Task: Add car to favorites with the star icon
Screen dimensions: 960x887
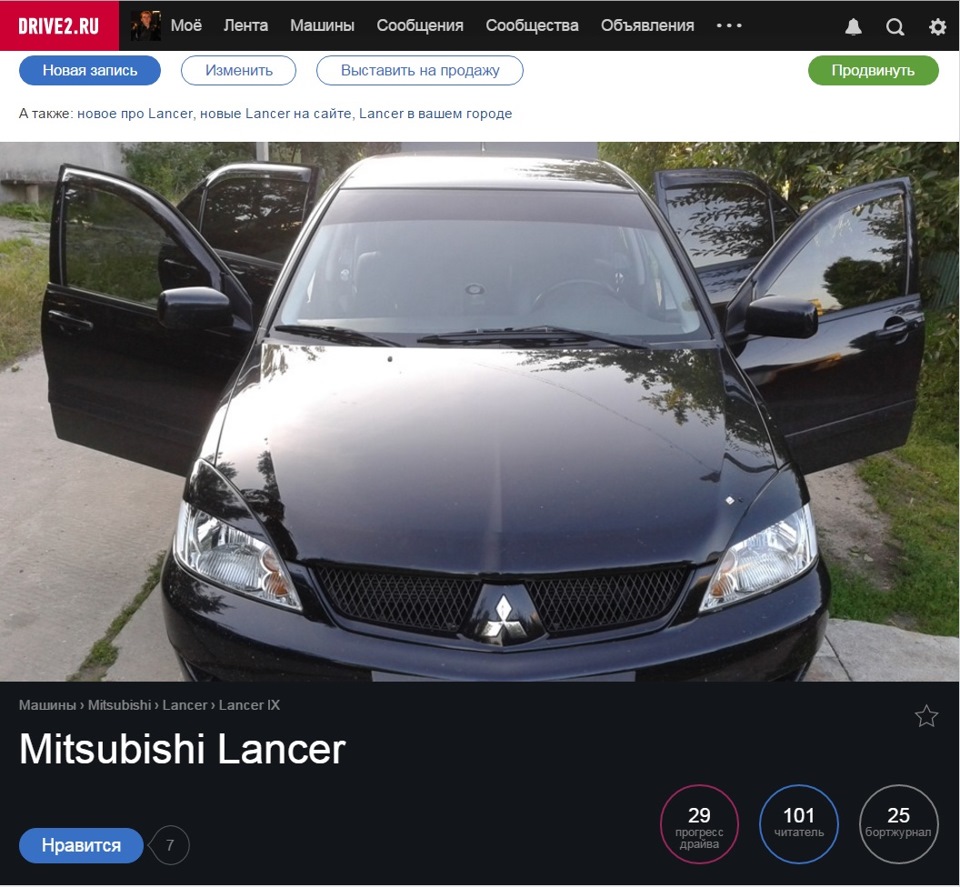Action: (927, 713)
